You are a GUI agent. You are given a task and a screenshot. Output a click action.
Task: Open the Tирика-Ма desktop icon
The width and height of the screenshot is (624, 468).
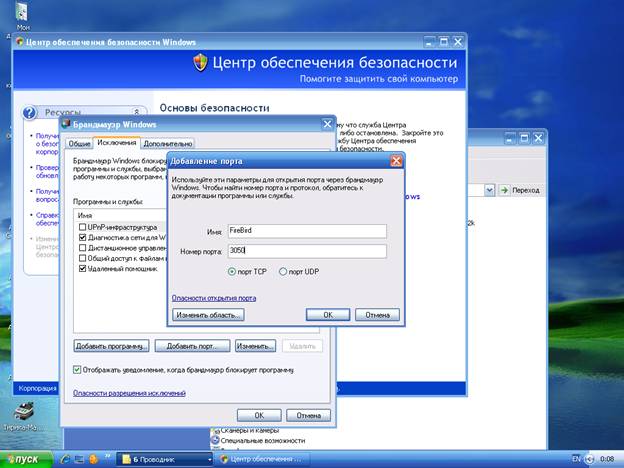[23, 417]
